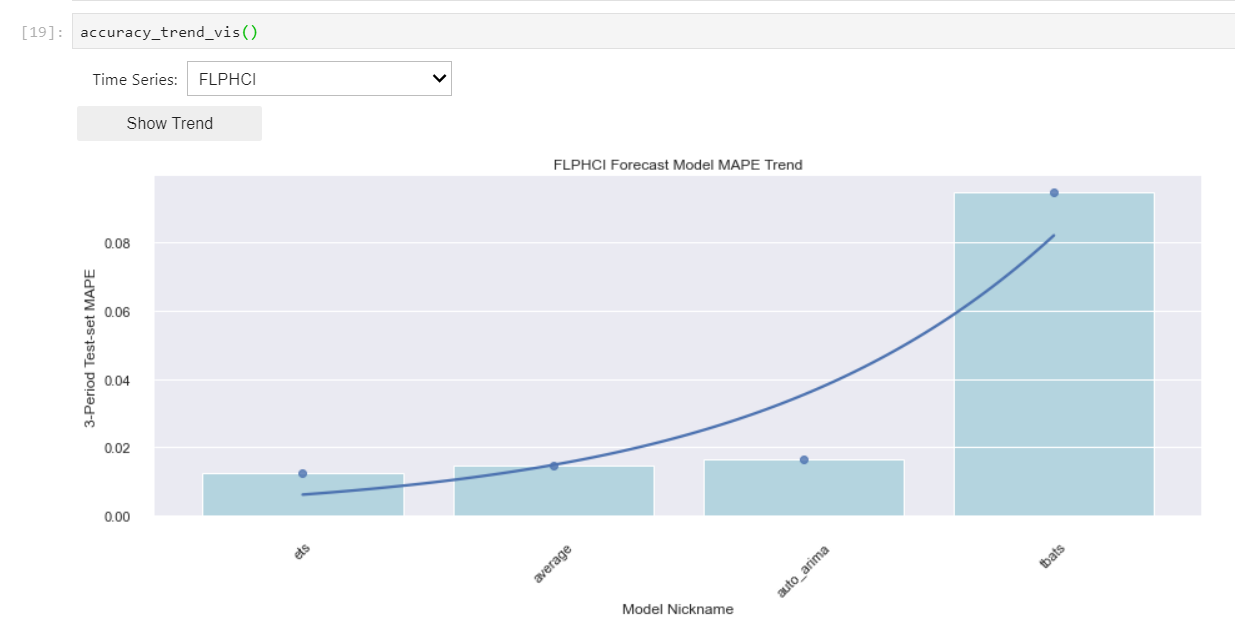
Task: Click the ets bar in chart
Action: tap(303, 495)
